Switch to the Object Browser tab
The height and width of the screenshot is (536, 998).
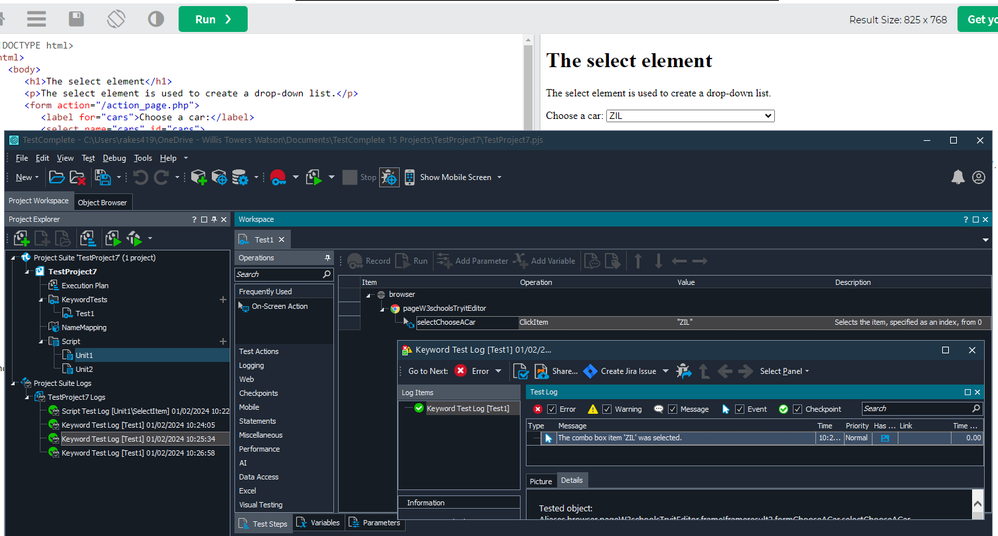(102, 202)
